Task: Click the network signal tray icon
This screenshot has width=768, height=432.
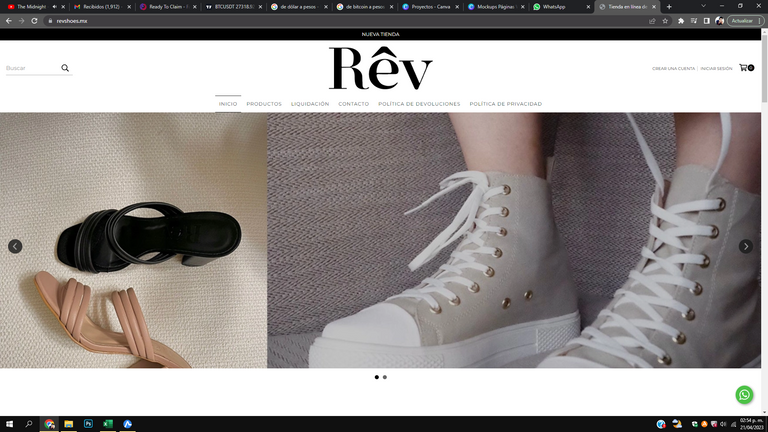Action: tap(733, 424)
